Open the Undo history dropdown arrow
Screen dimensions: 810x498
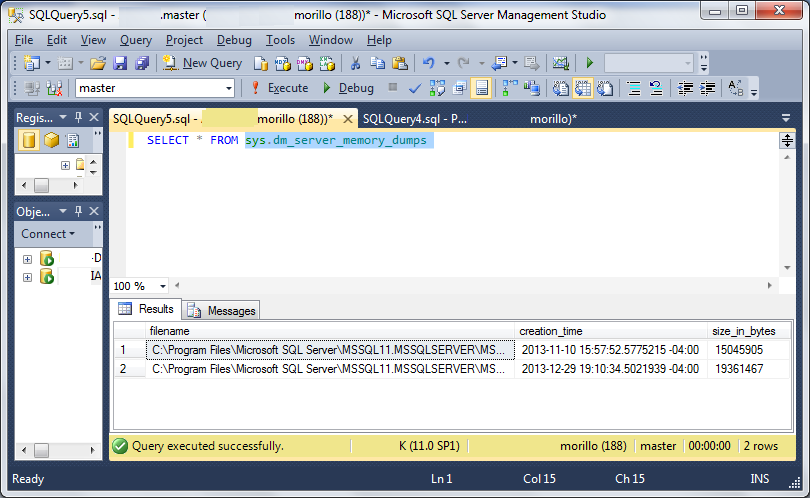point(446,63)
